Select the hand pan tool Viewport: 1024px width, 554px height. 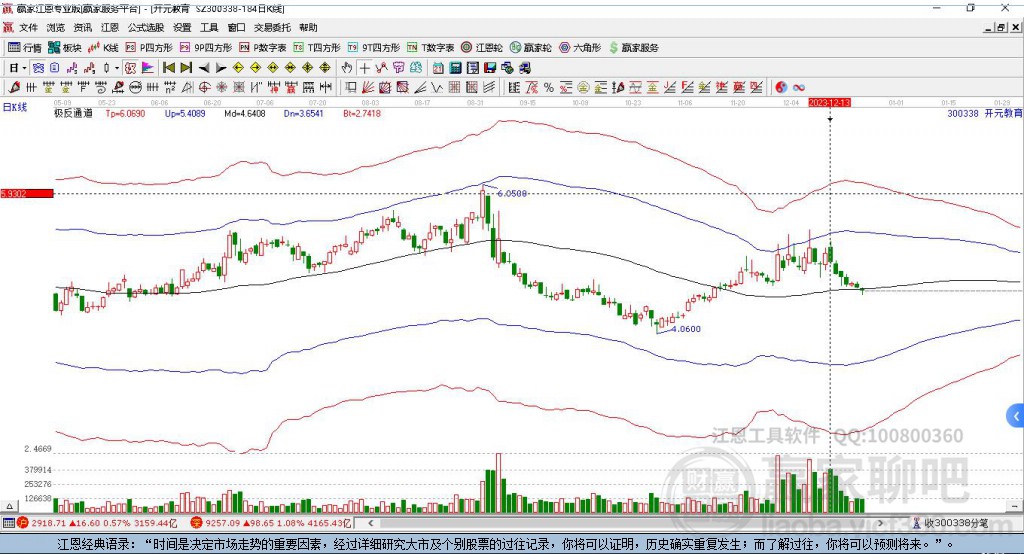[x=347, y=68]
